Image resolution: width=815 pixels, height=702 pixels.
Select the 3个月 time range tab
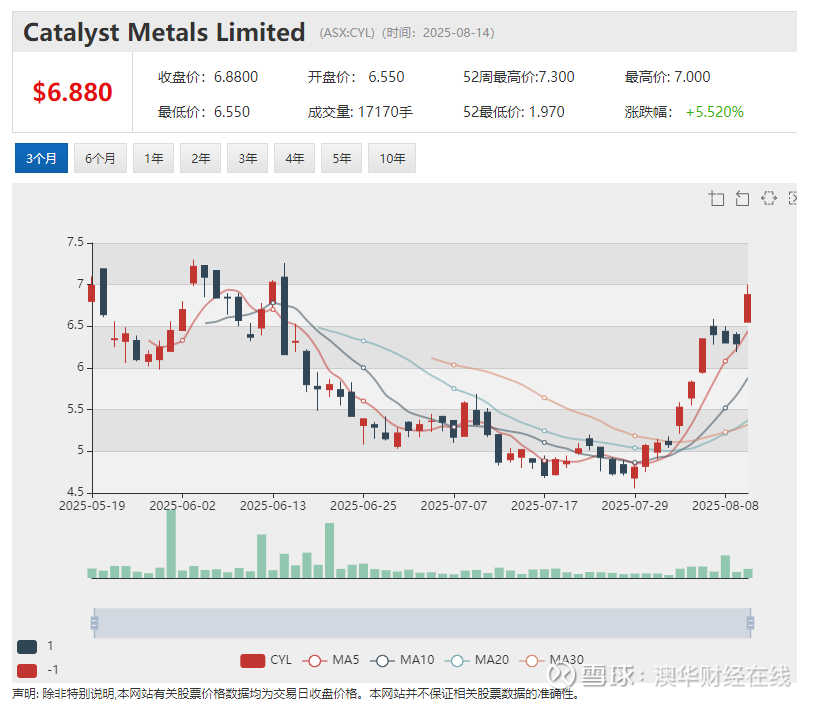(x=41, y=158)
